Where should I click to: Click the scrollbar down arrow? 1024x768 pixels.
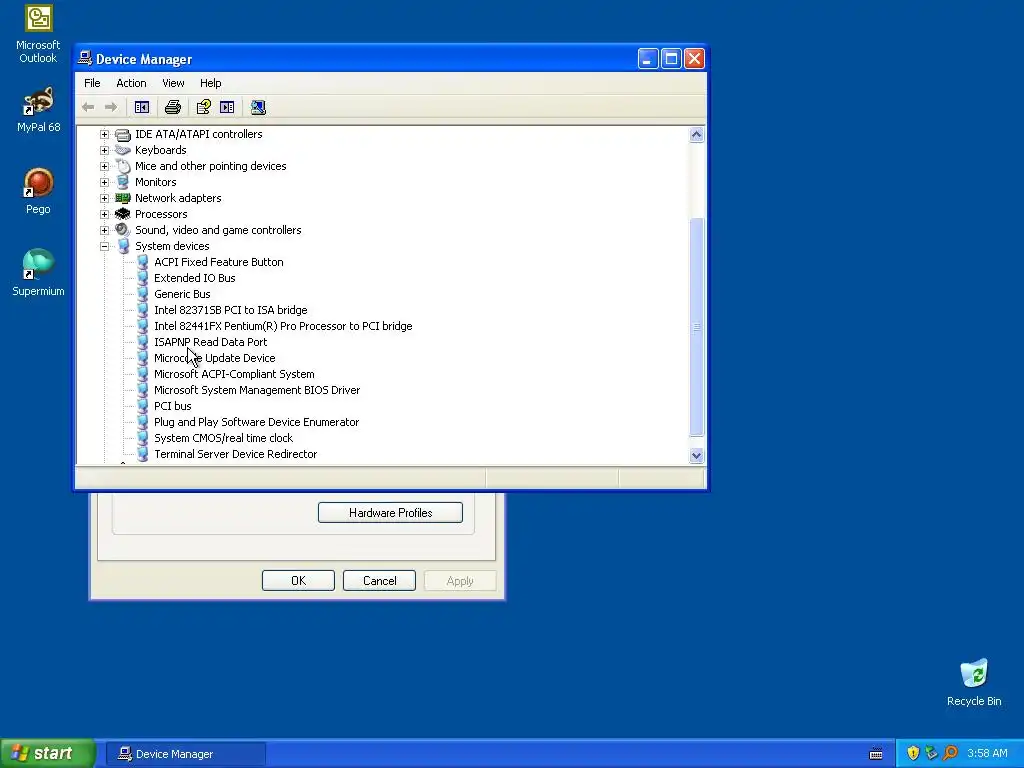pyautogui.click(x=696, y=456)
